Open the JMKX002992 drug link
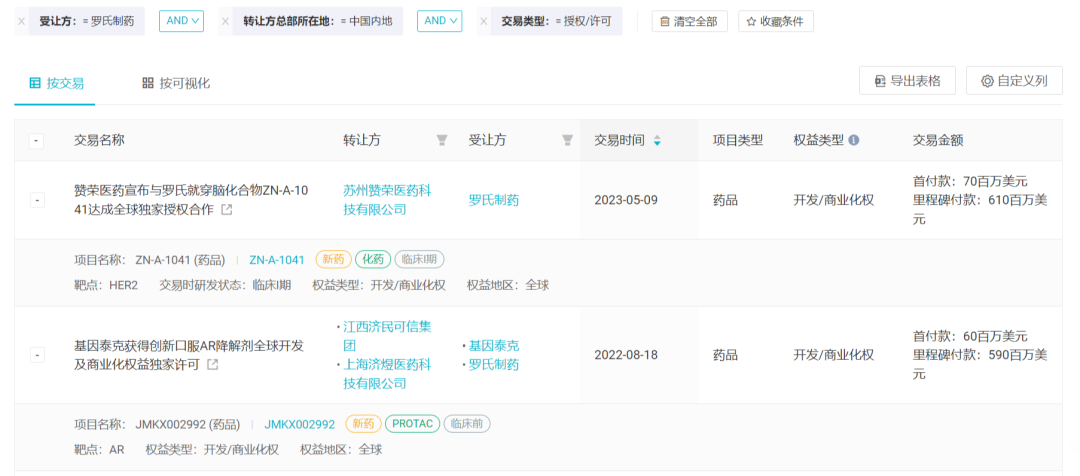 tap(300, 424)
